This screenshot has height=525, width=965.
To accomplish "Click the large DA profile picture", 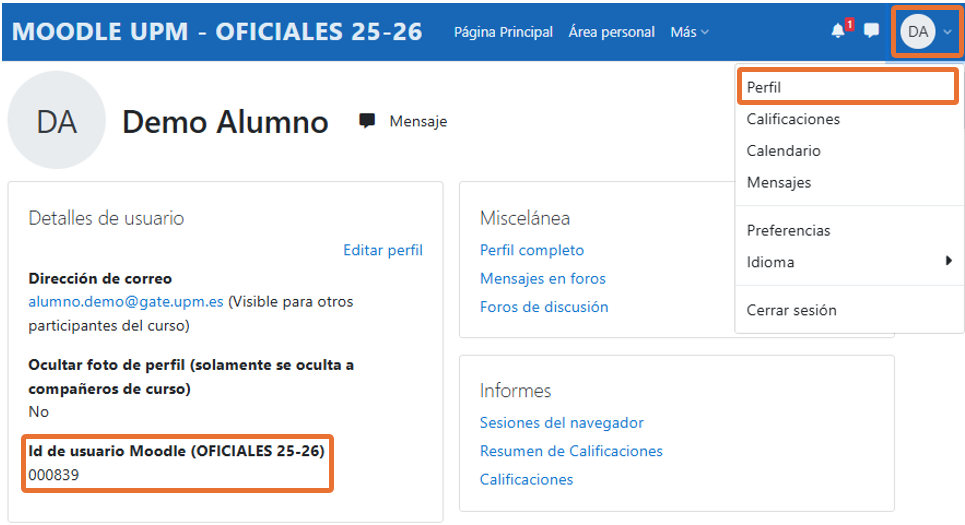I will (x=57, y=120).
